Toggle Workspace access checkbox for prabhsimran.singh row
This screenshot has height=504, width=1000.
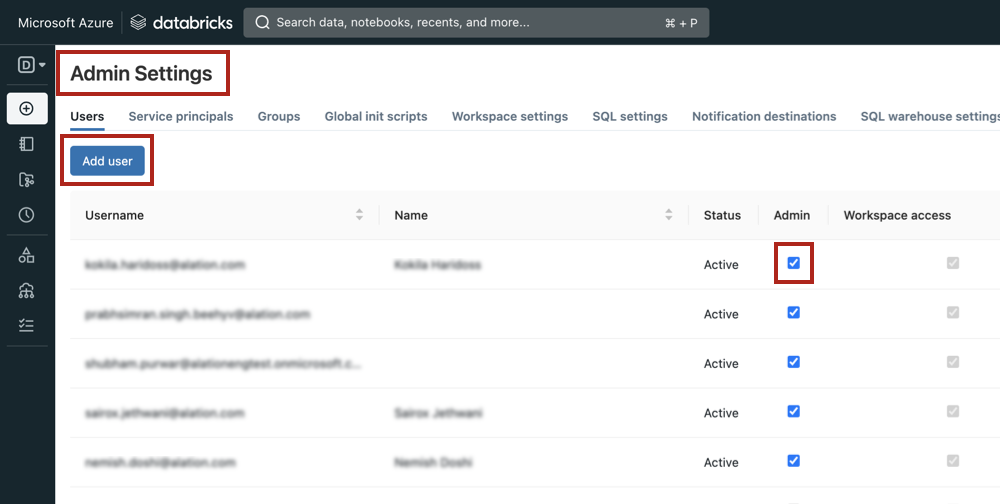953,313
